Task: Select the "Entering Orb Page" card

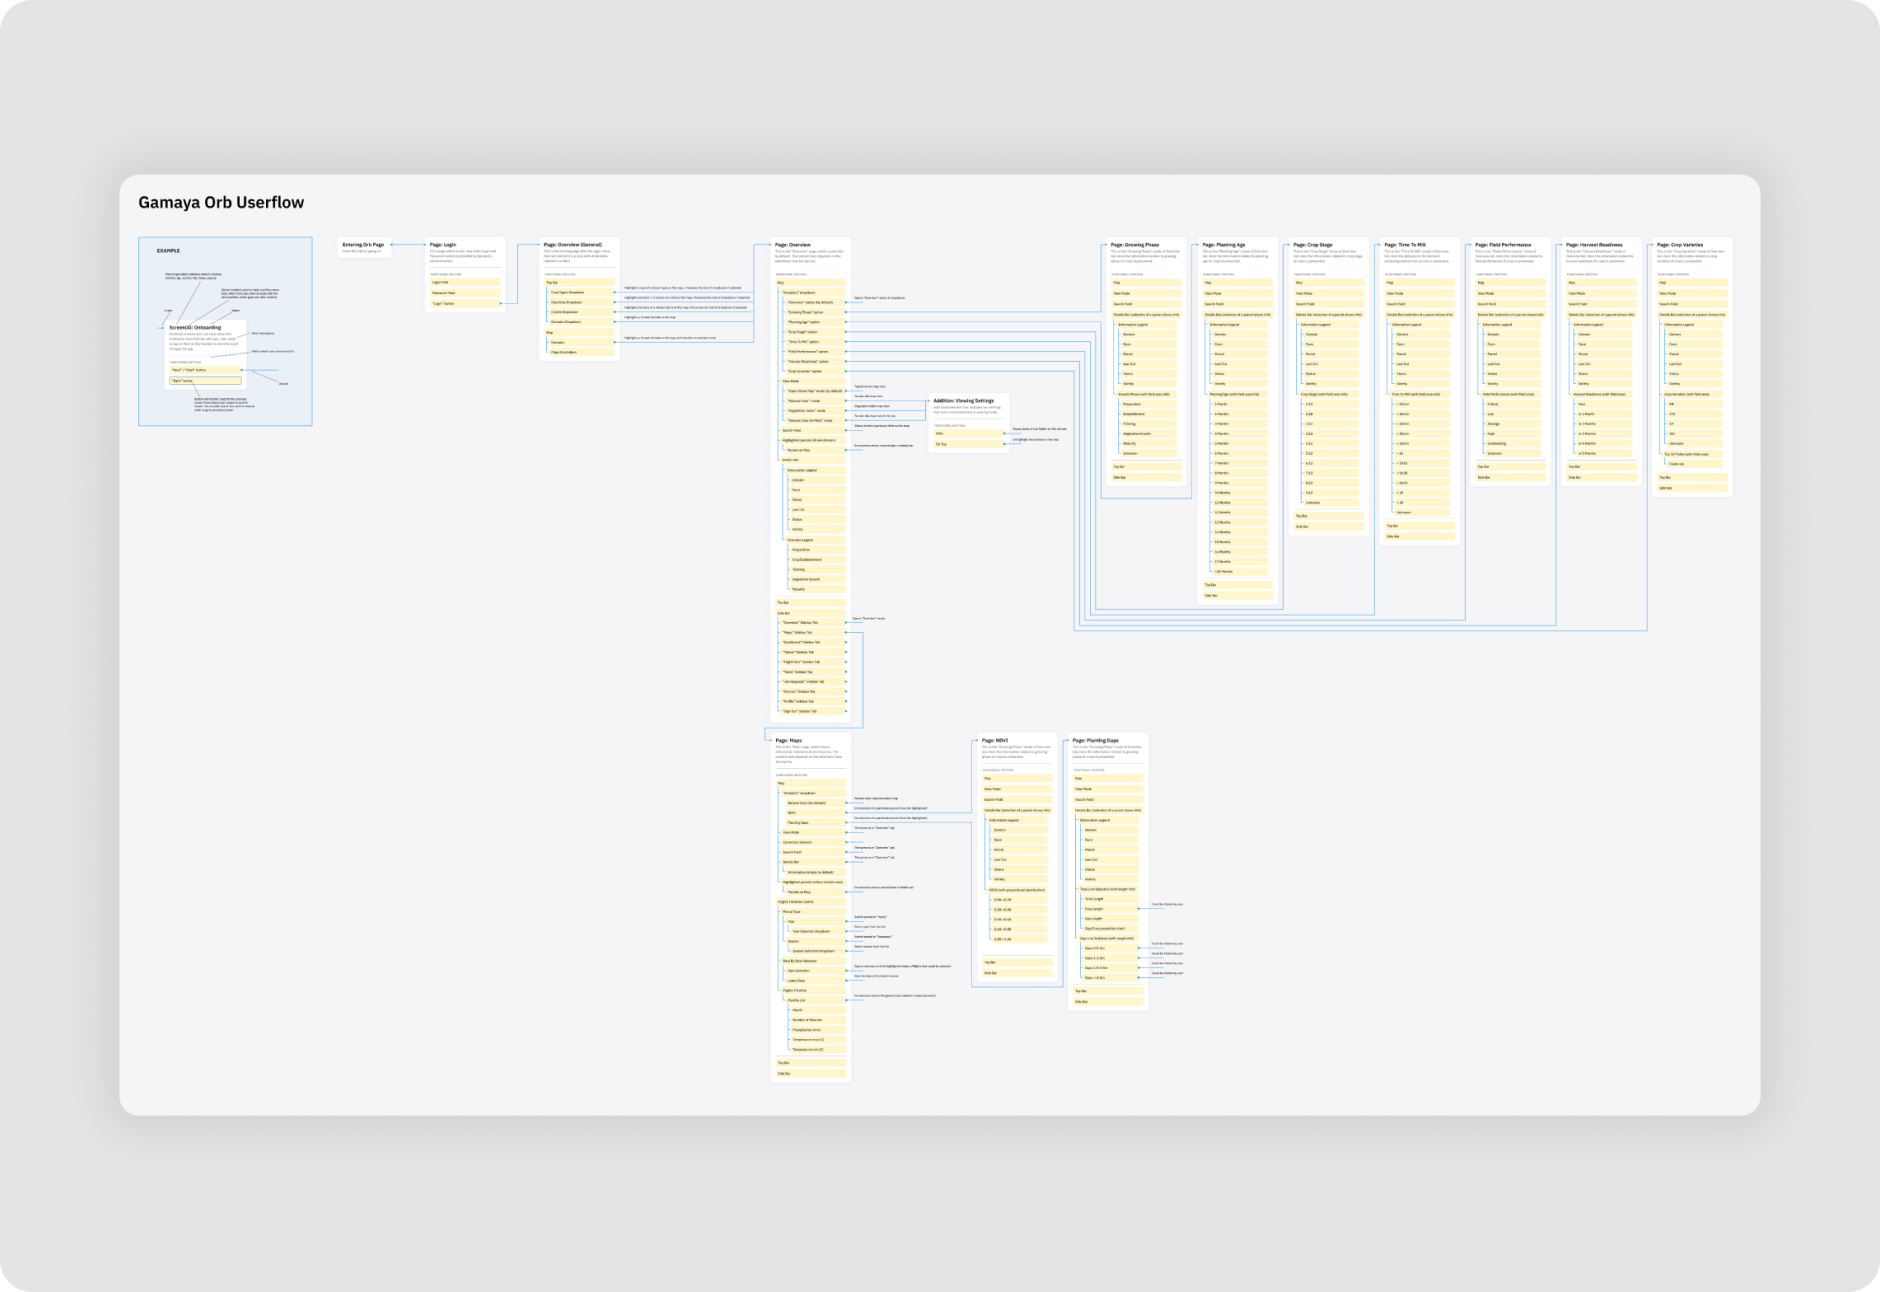Action: (365, 245)
